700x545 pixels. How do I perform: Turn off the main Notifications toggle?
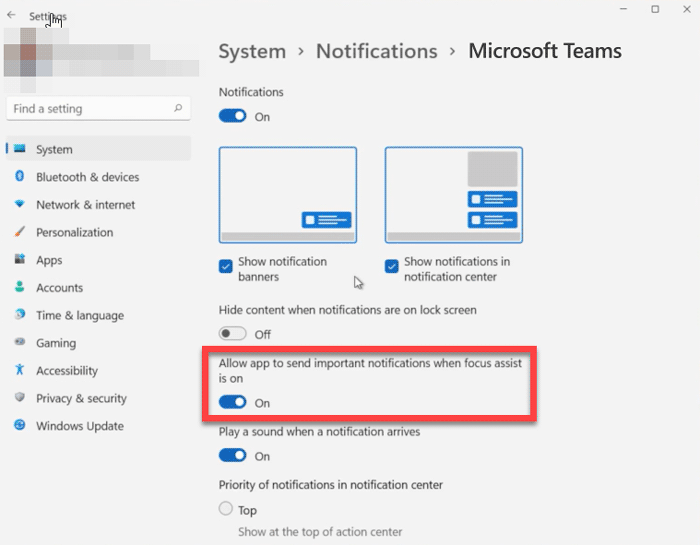232,116
